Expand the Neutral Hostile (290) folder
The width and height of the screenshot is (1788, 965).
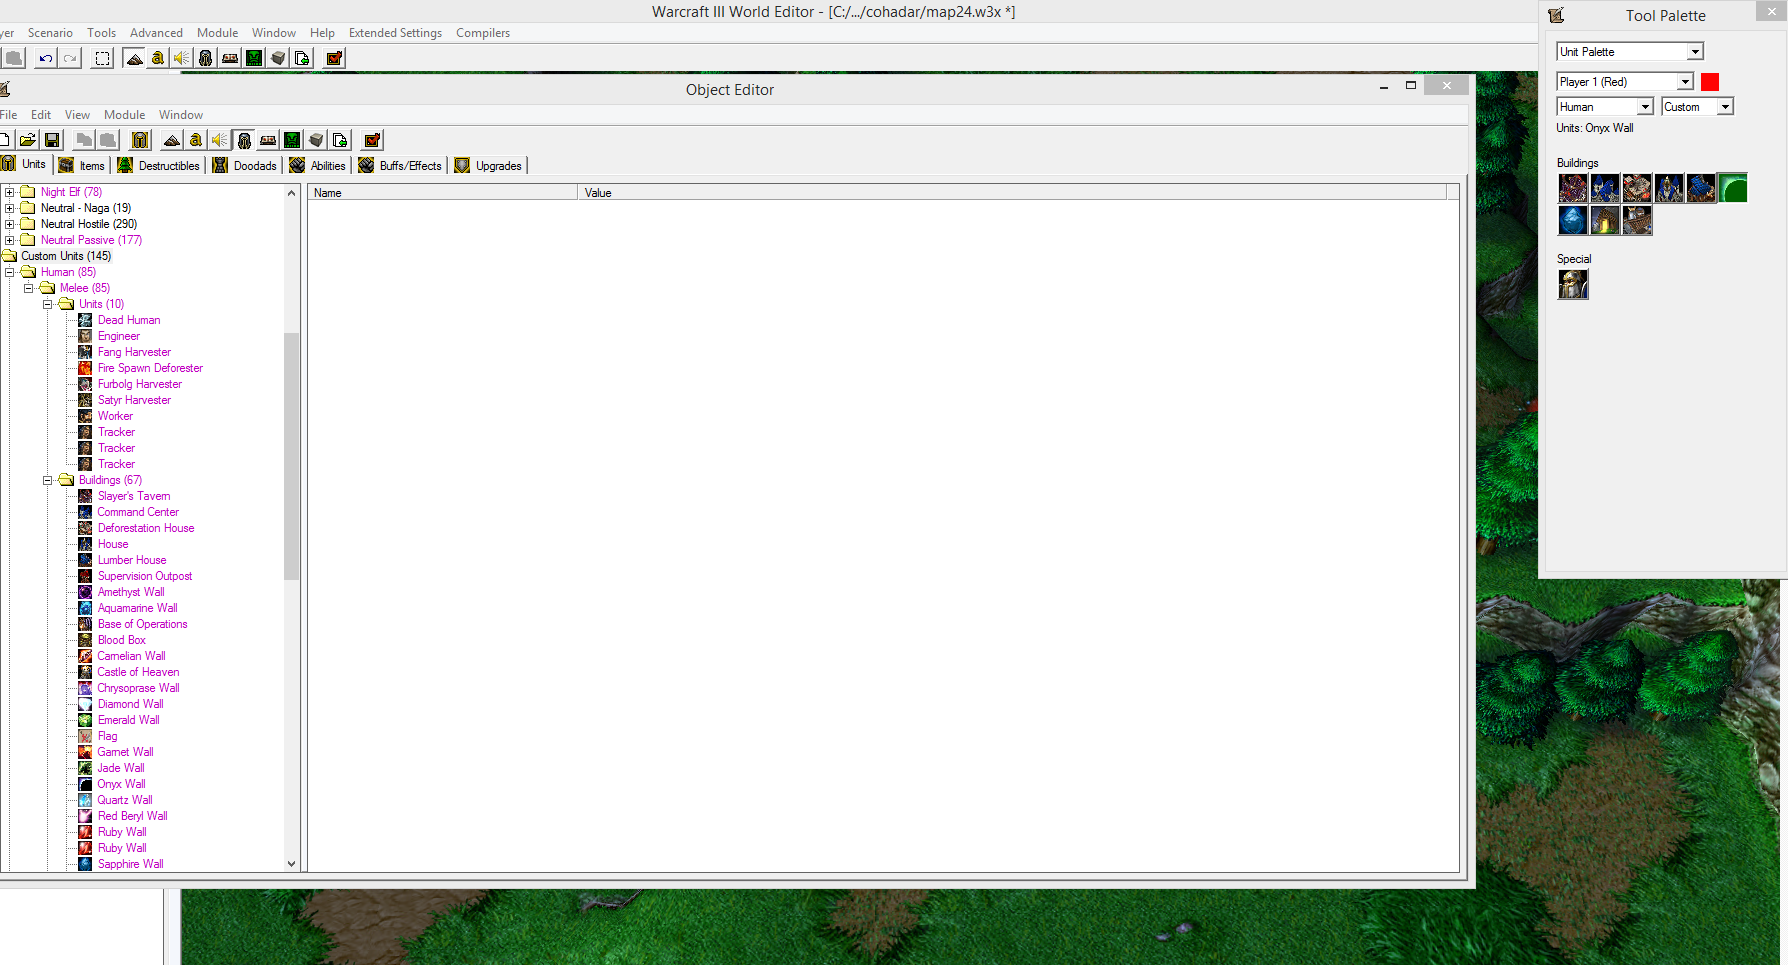coord(10,224)
